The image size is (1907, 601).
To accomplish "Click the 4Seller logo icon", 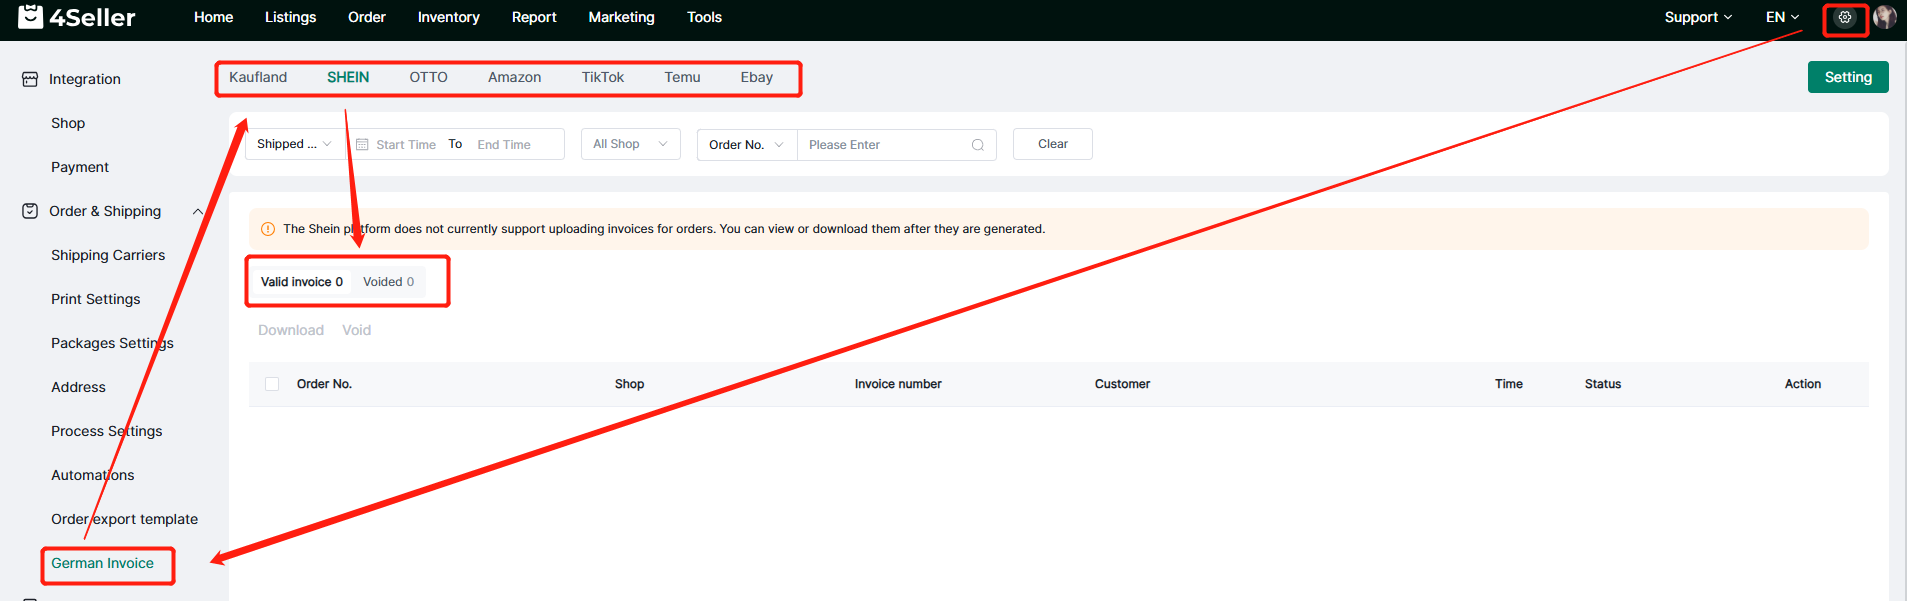I will [31, 17].
